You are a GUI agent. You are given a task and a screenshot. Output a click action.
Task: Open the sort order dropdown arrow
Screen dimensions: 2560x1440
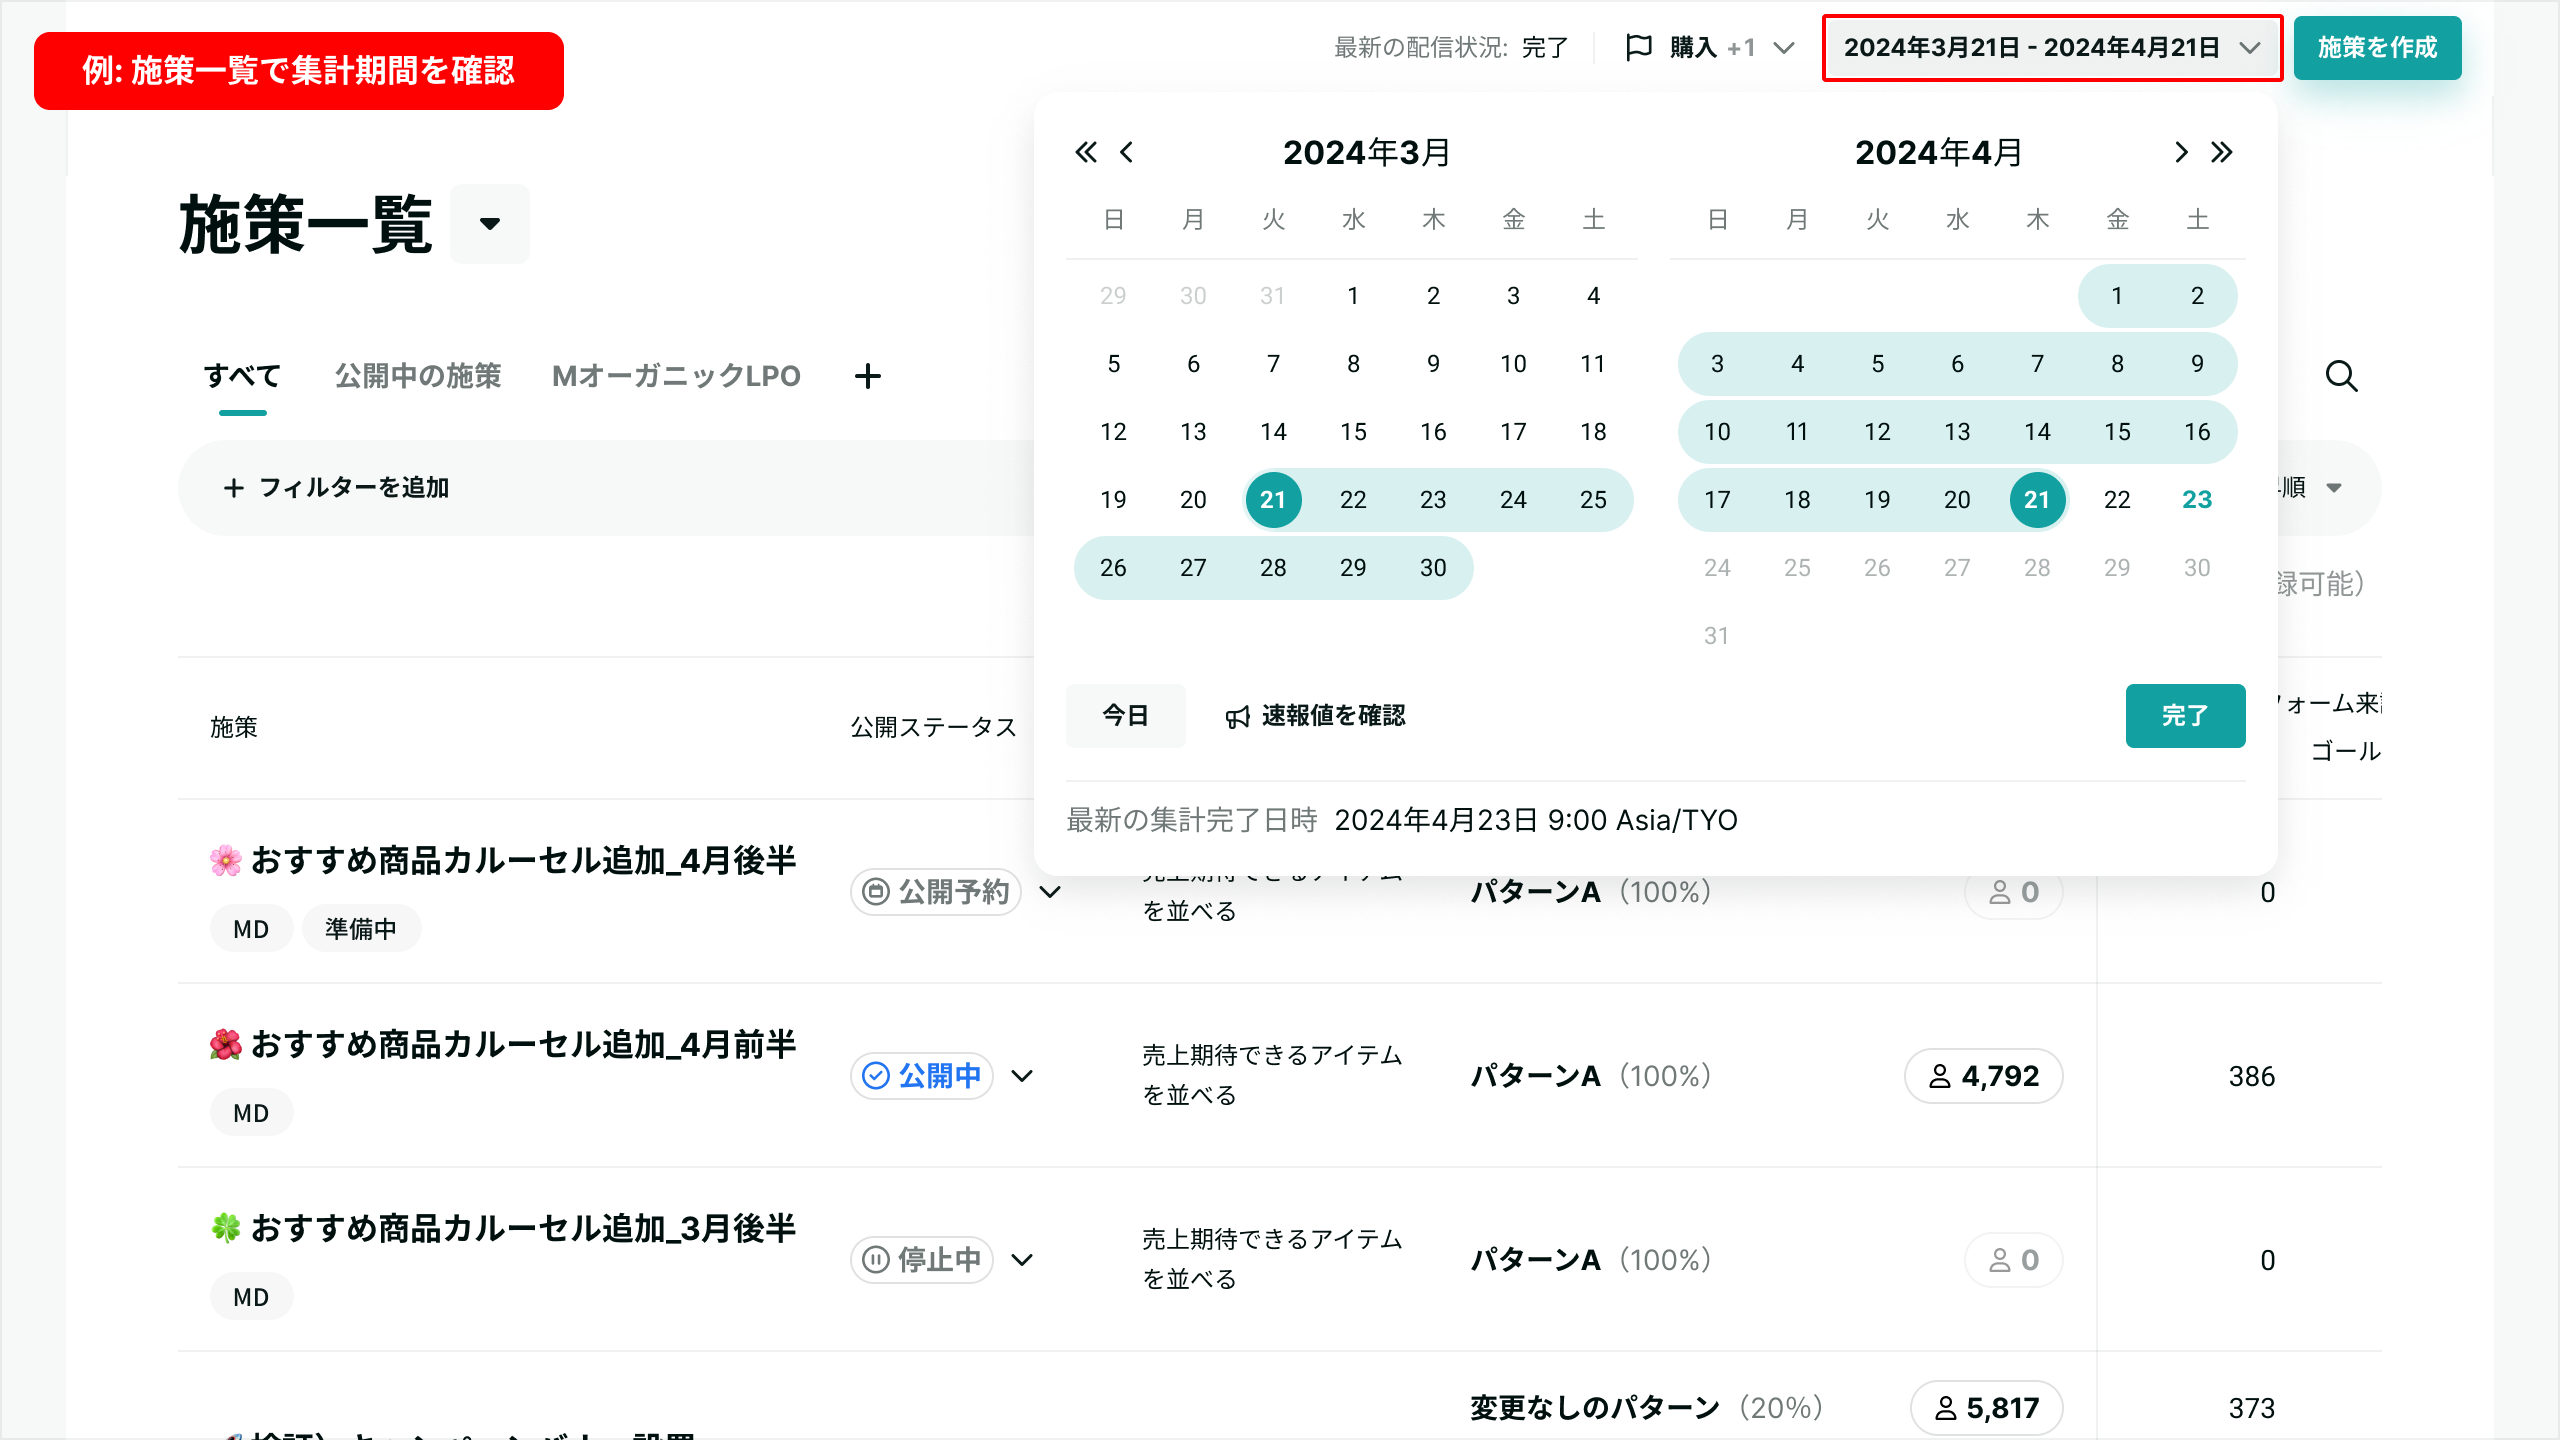pos(2334,488)
